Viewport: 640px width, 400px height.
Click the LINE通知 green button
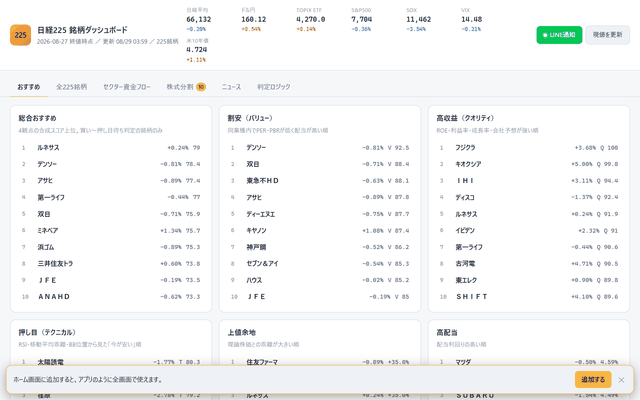[x=559, y=35]
